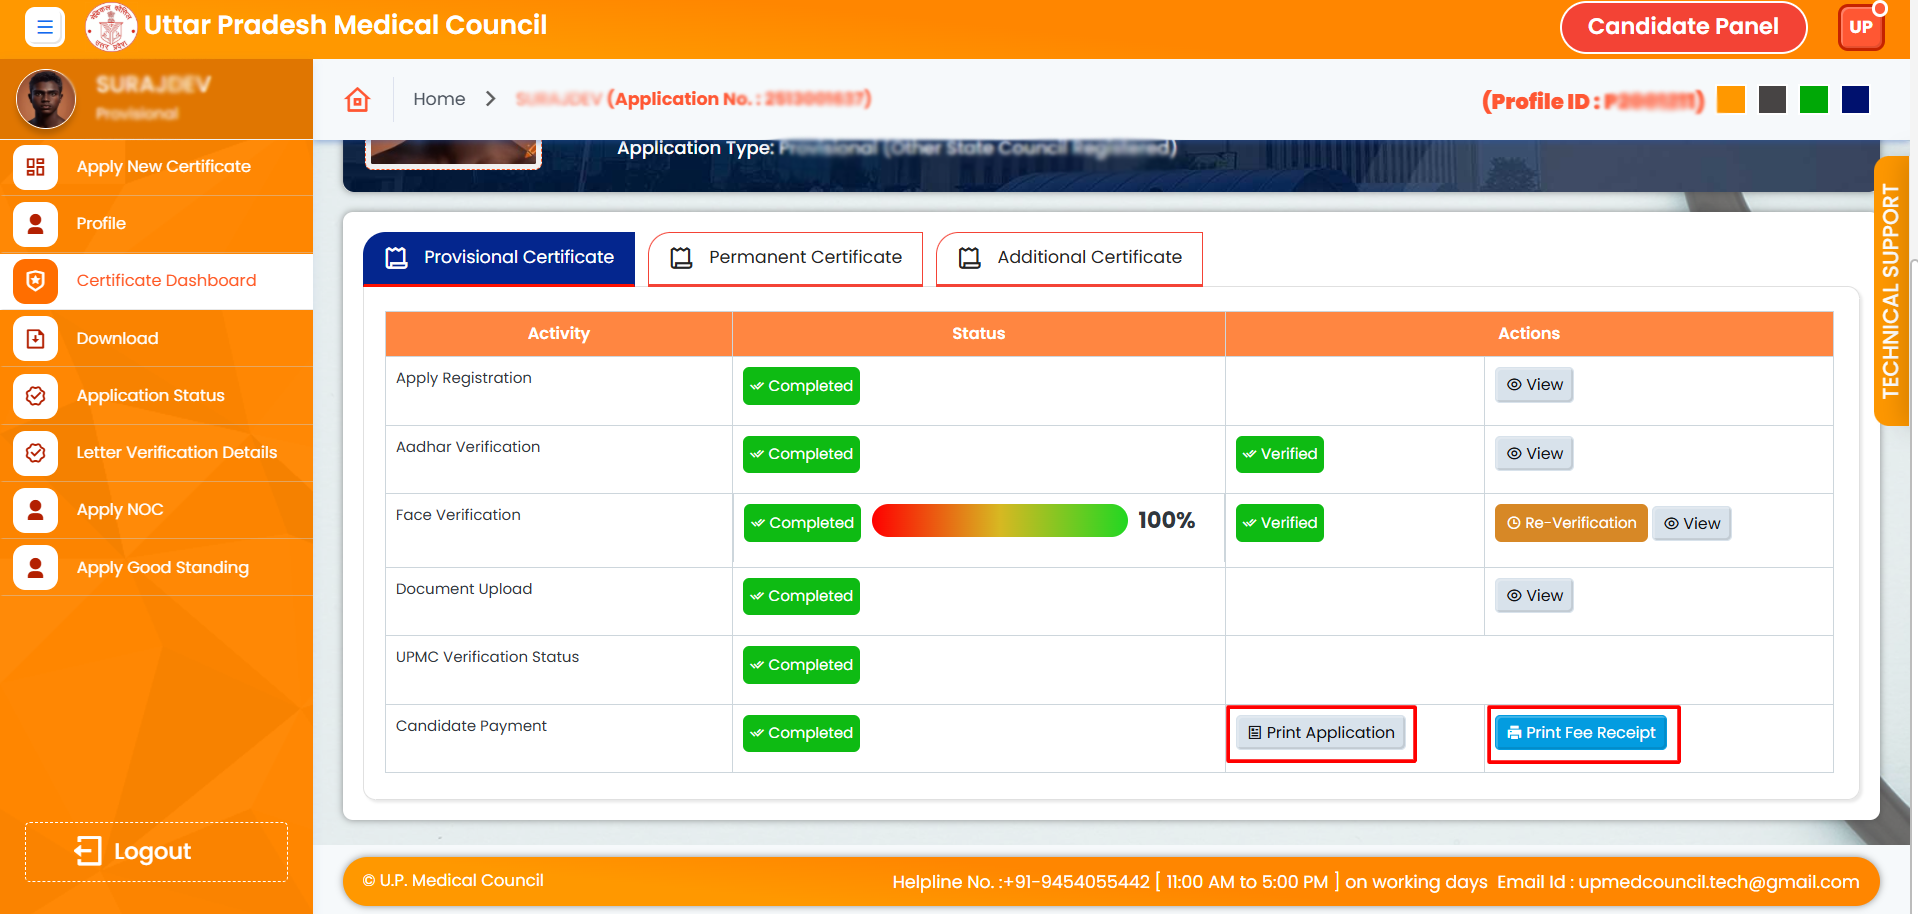Switch to the green theme swatch
Screen dimensions: 1918x914
click(x=1813, y=100)
